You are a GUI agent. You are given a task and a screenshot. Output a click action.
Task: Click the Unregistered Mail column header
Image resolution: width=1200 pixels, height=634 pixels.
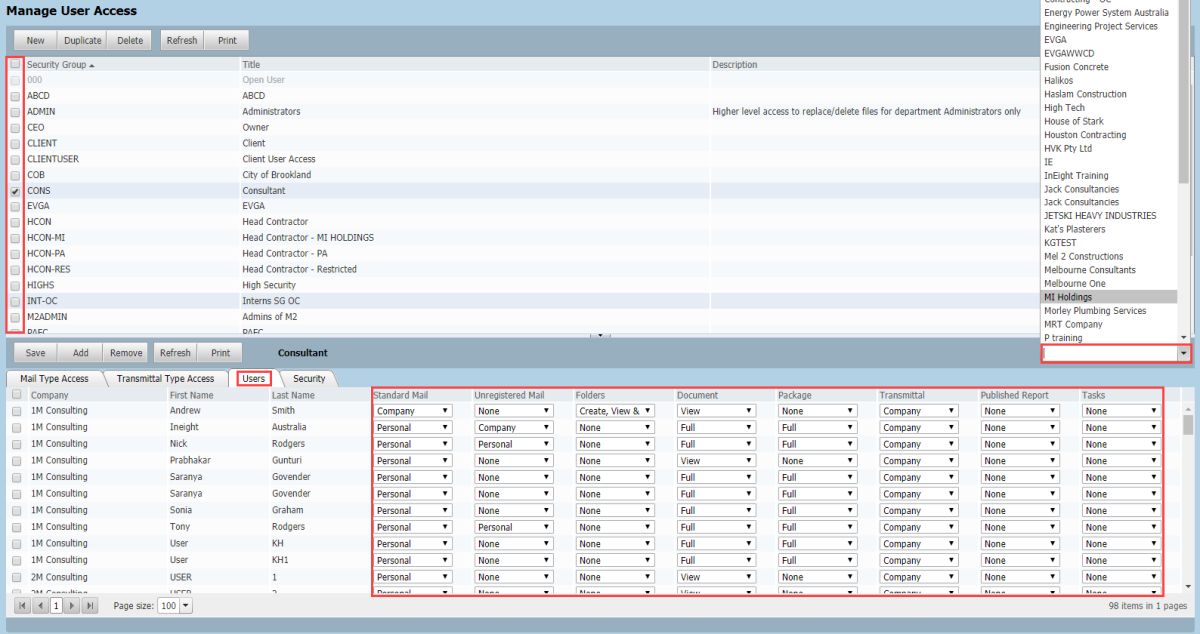tap(509, 395)
